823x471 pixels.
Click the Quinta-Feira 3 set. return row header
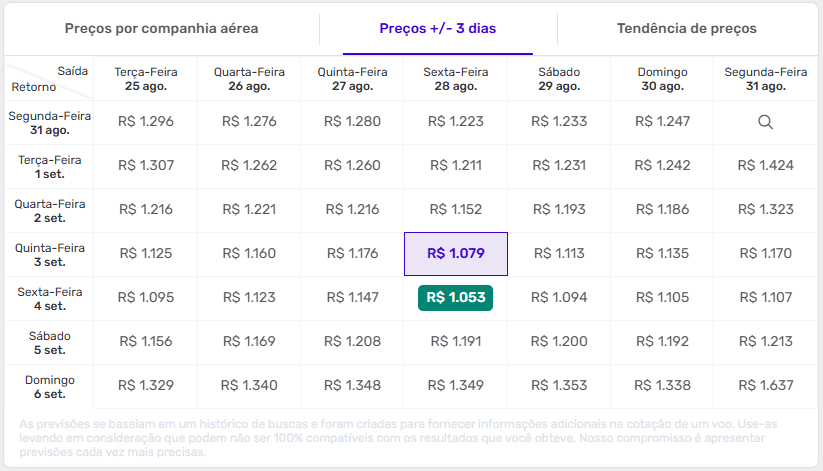coord(49,254)
